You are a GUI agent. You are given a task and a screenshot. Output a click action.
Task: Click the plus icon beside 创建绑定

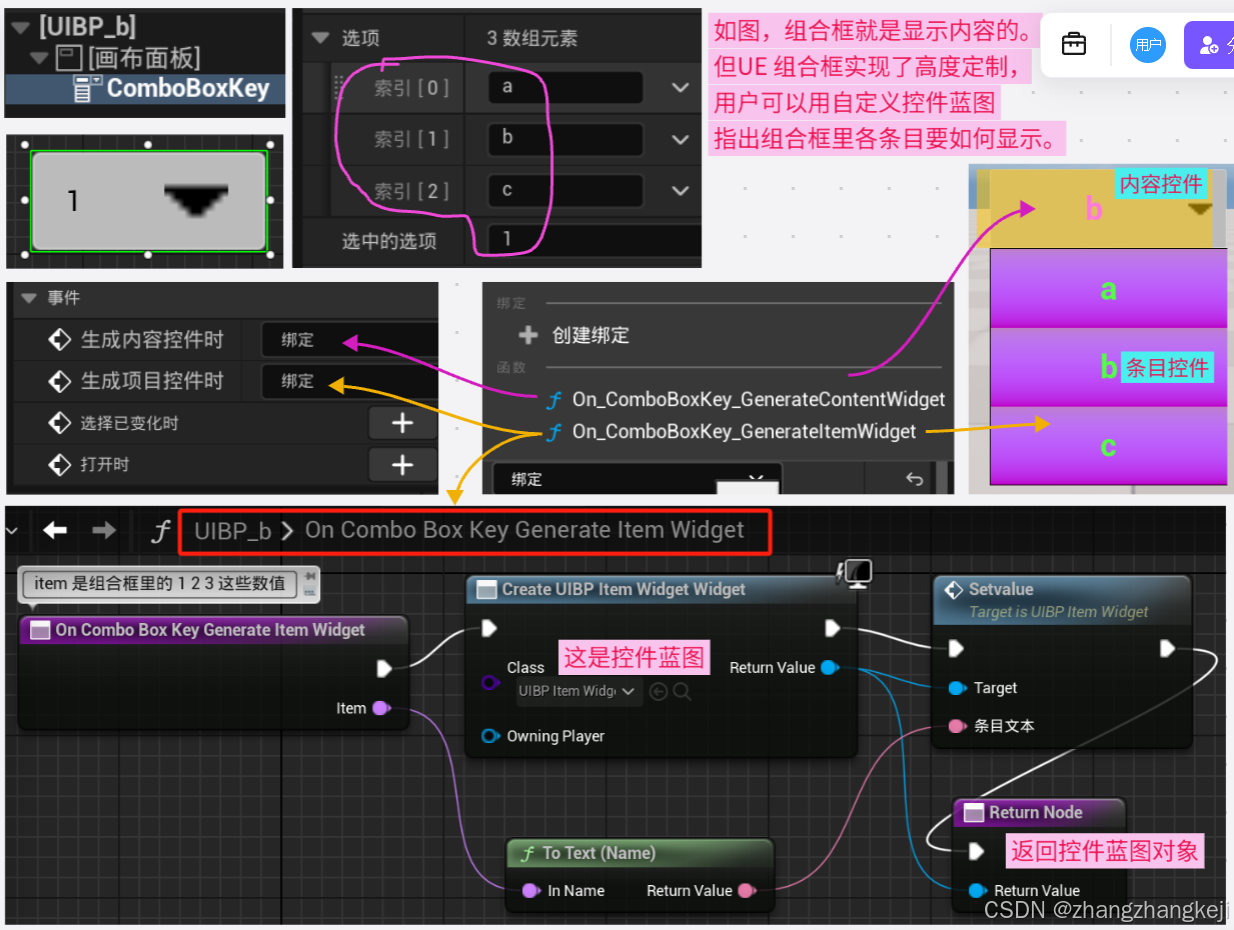528,335
